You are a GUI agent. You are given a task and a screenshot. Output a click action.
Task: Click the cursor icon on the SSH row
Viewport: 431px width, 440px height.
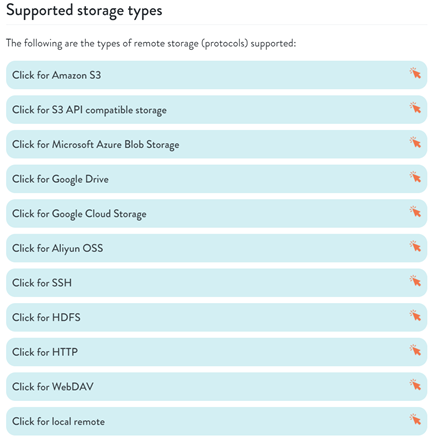tap(415, 281)
